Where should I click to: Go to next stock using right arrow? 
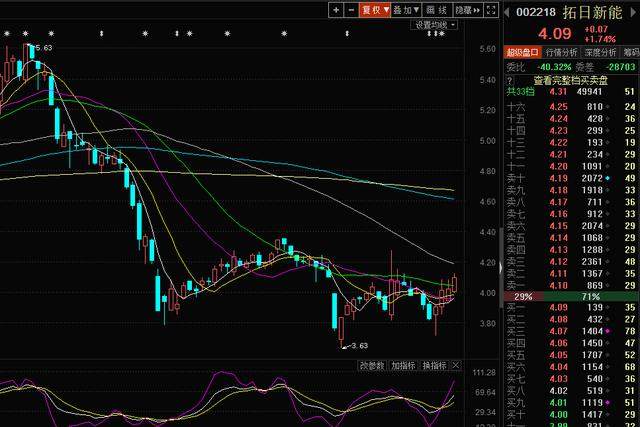pos(633,11)
